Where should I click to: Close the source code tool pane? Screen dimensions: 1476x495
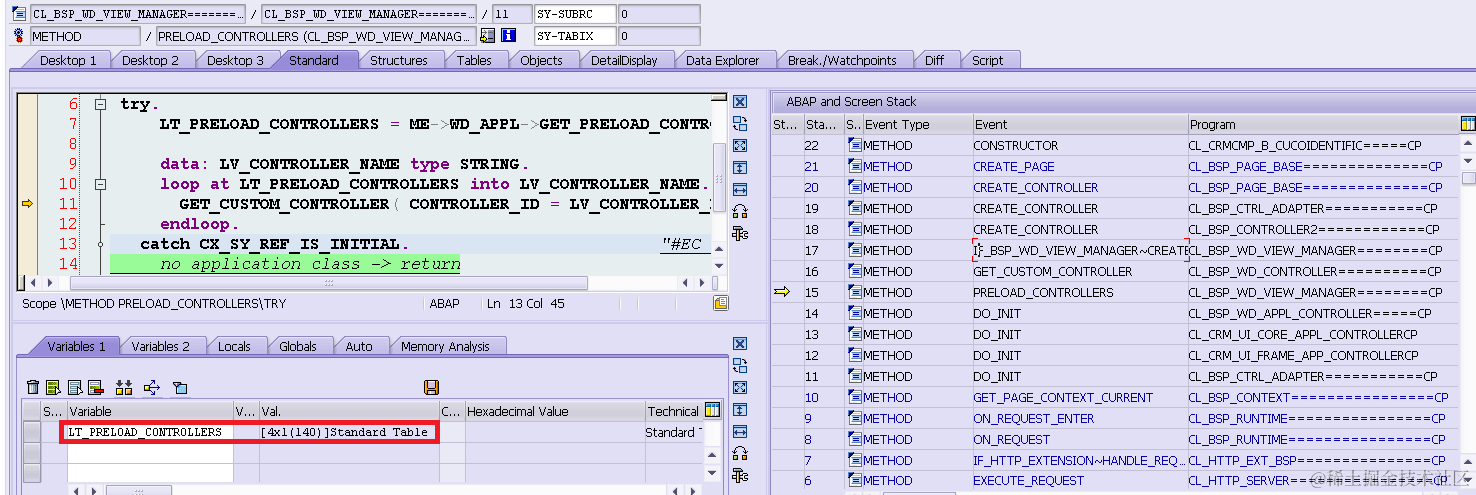tap(740, 102)
